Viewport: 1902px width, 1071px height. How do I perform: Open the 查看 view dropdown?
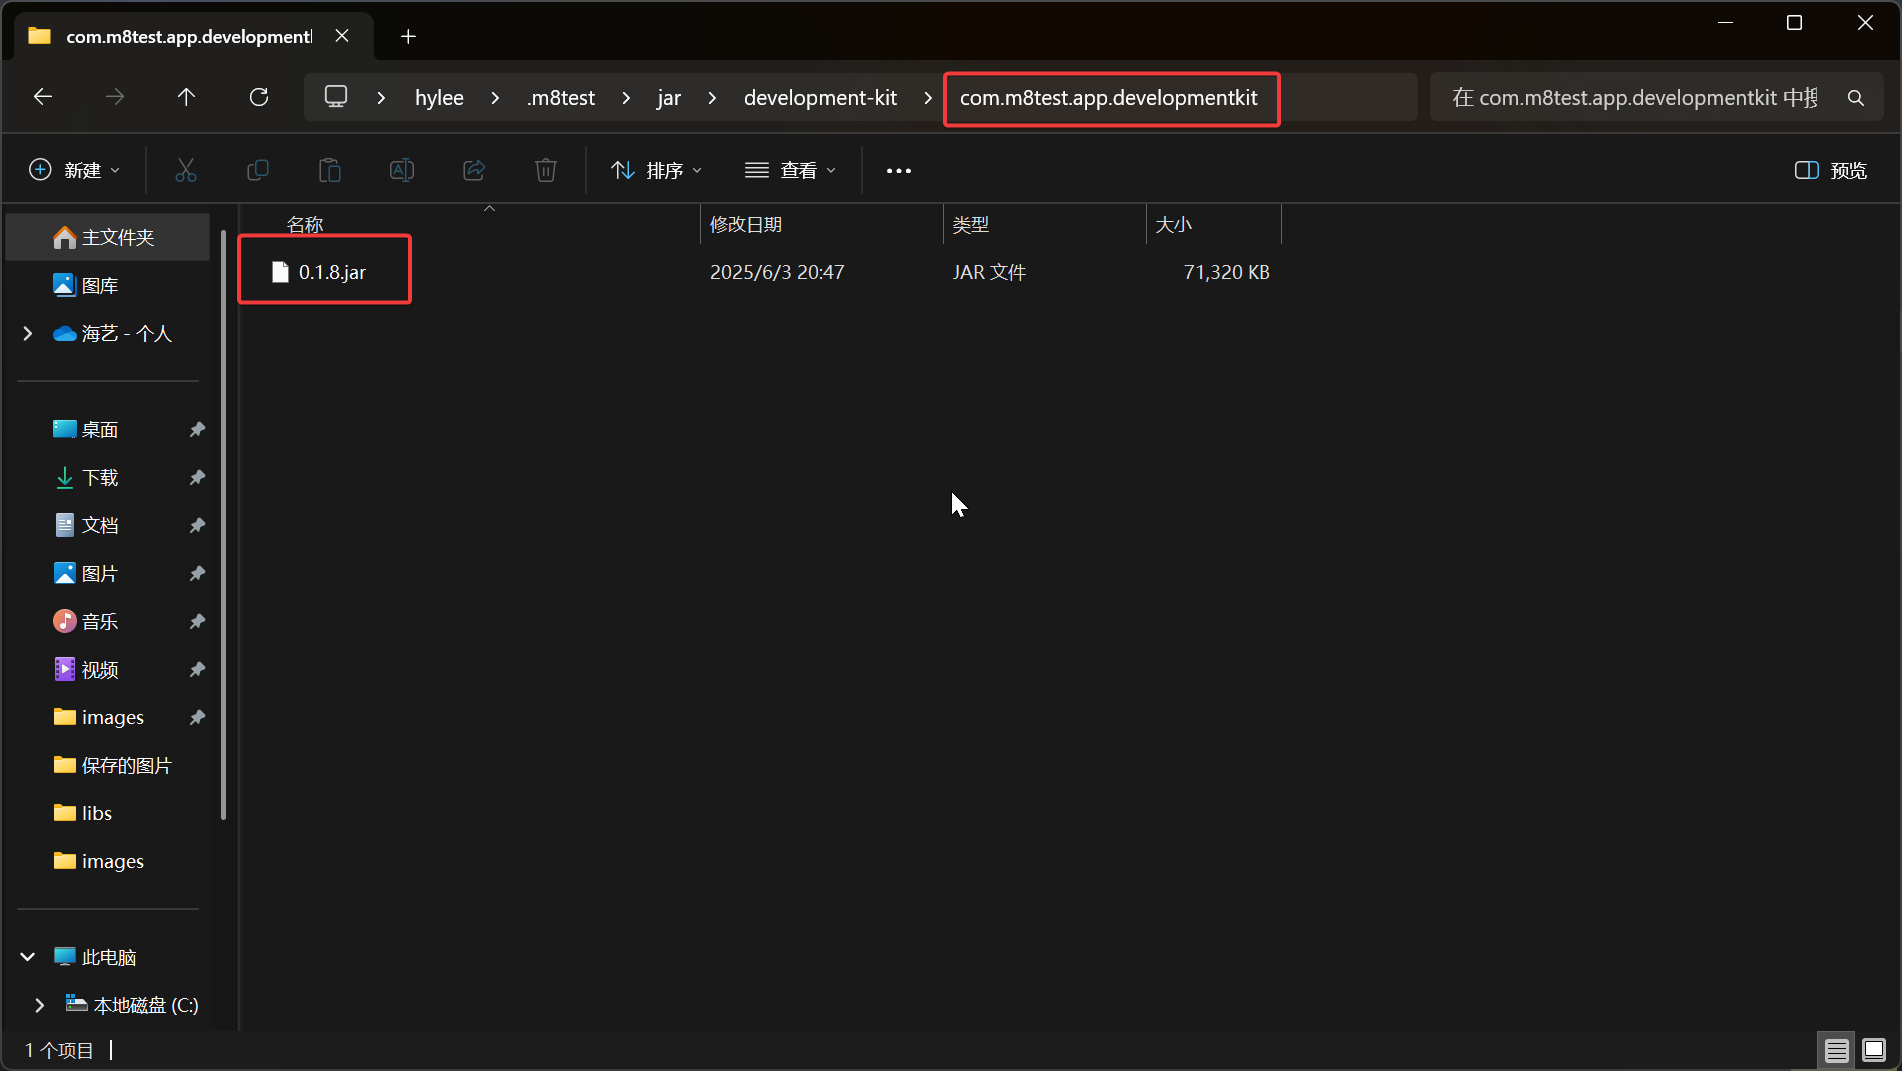click(x=791, y=170)
